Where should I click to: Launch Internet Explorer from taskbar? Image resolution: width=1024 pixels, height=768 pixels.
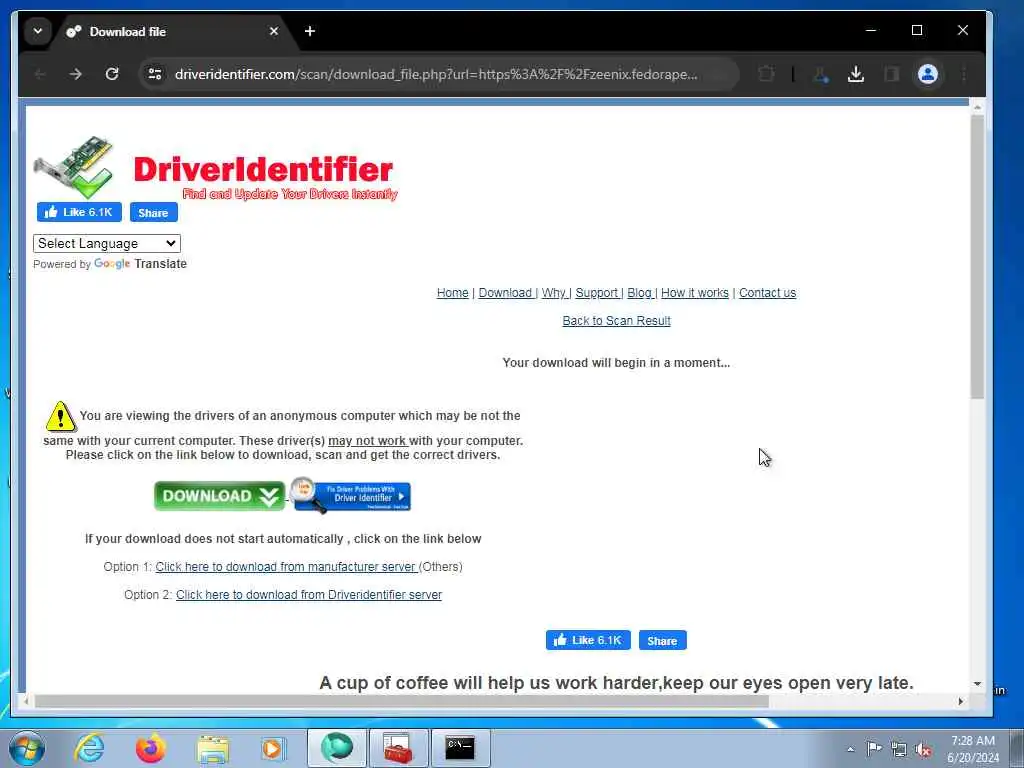coord(88,748)
